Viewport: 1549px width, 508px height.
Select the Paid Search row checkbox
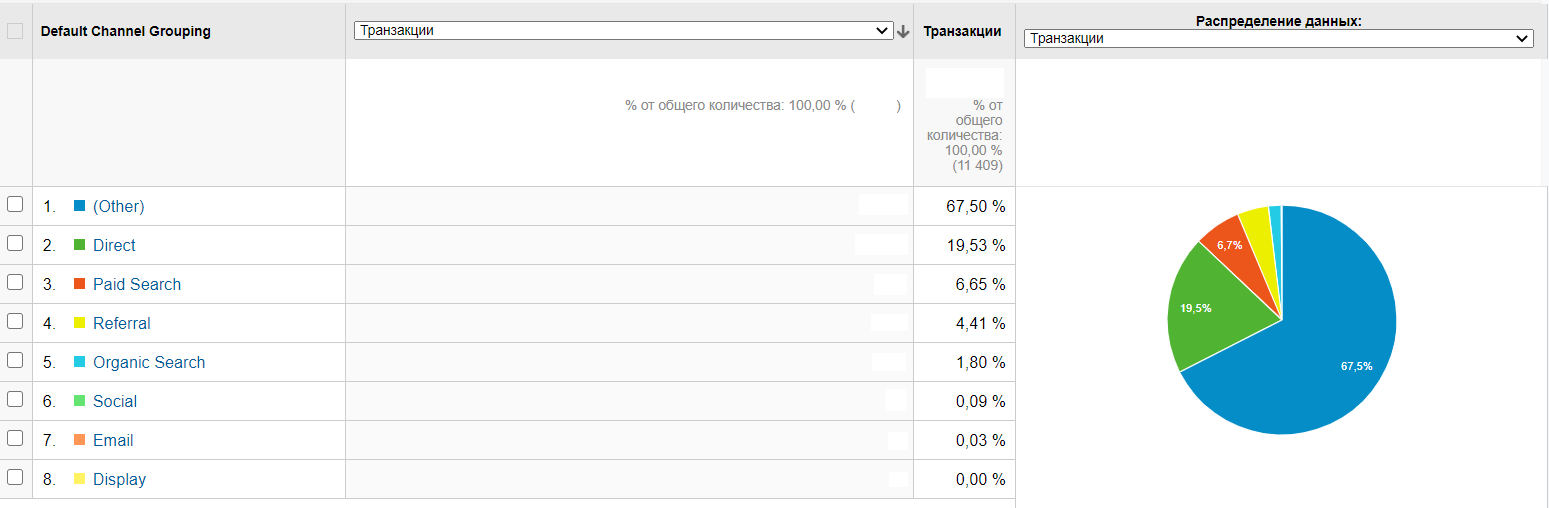click(x=15, y=282)
